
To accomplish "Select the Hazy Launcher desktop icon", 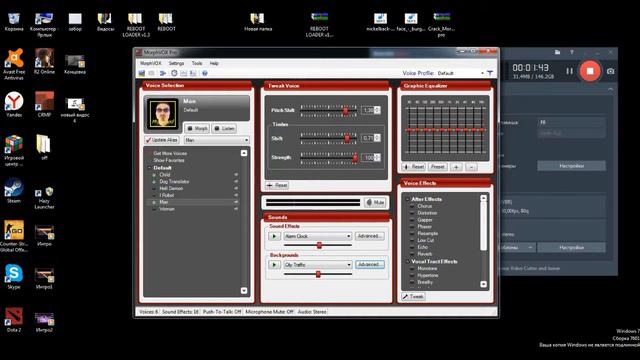I will (x=44, y=198).
